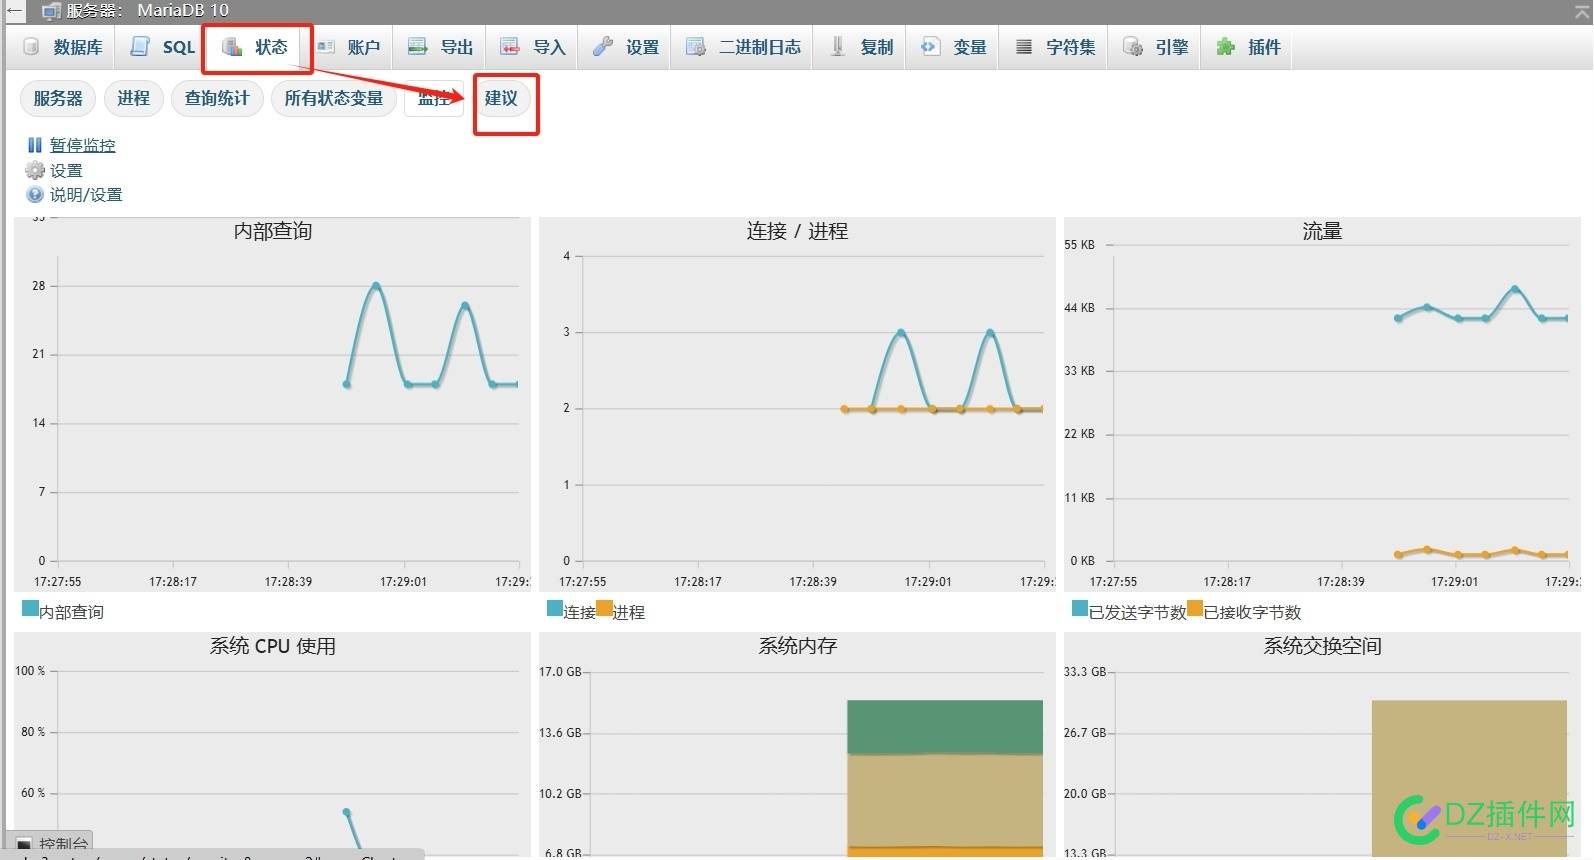The image size is (1594, 860).
Task: Select the 建议 sub-tab
Action: point(501,98)
